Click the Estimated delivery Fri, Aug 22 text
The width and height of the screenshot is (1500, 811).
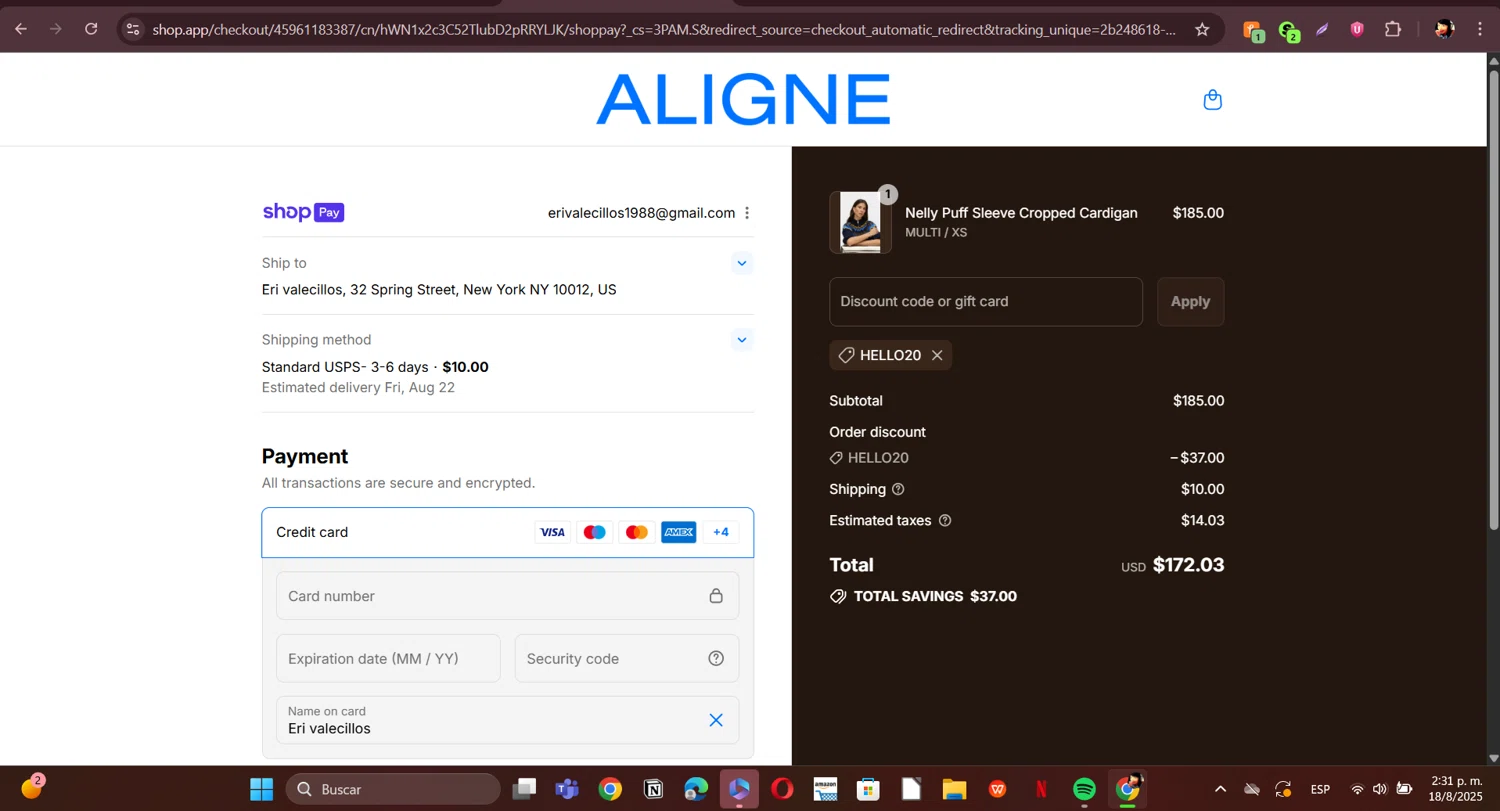click(x=358, y=387)
